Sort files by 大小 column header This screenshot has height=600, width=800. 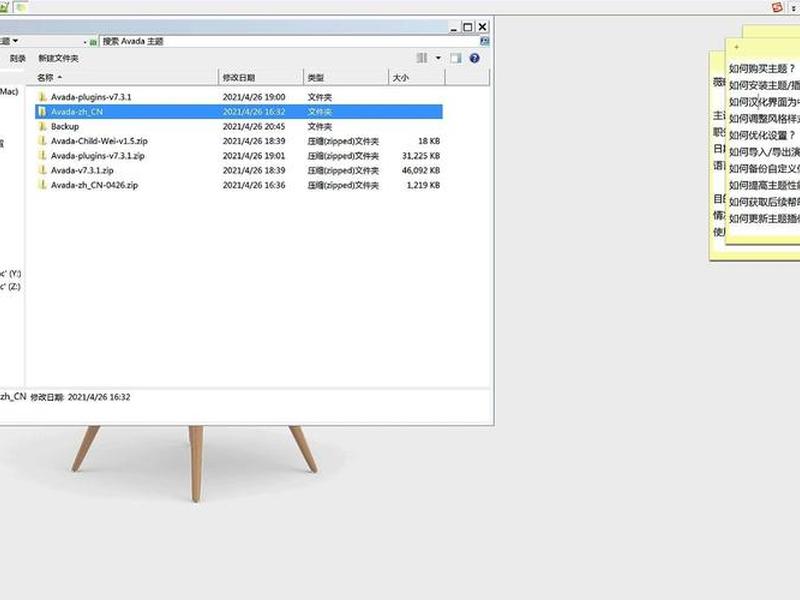click(417, 78)
